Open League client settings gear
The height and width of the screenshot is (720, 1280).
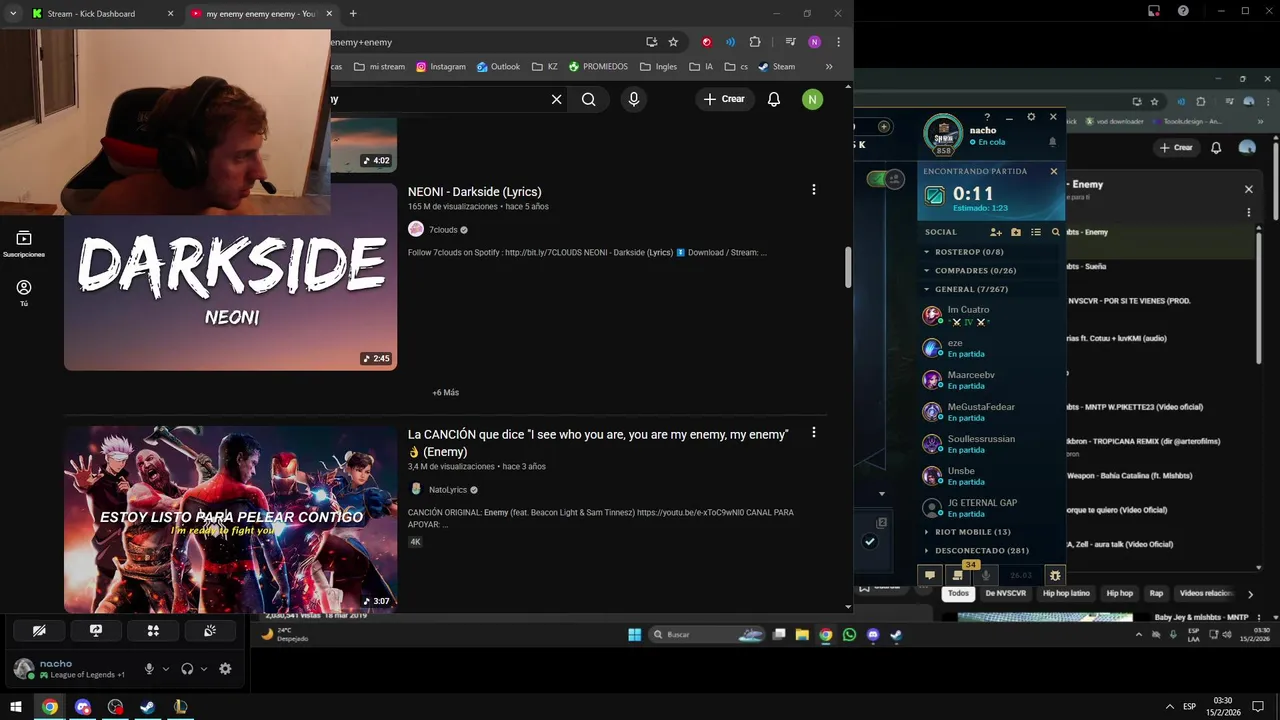tap(1032, 117)
